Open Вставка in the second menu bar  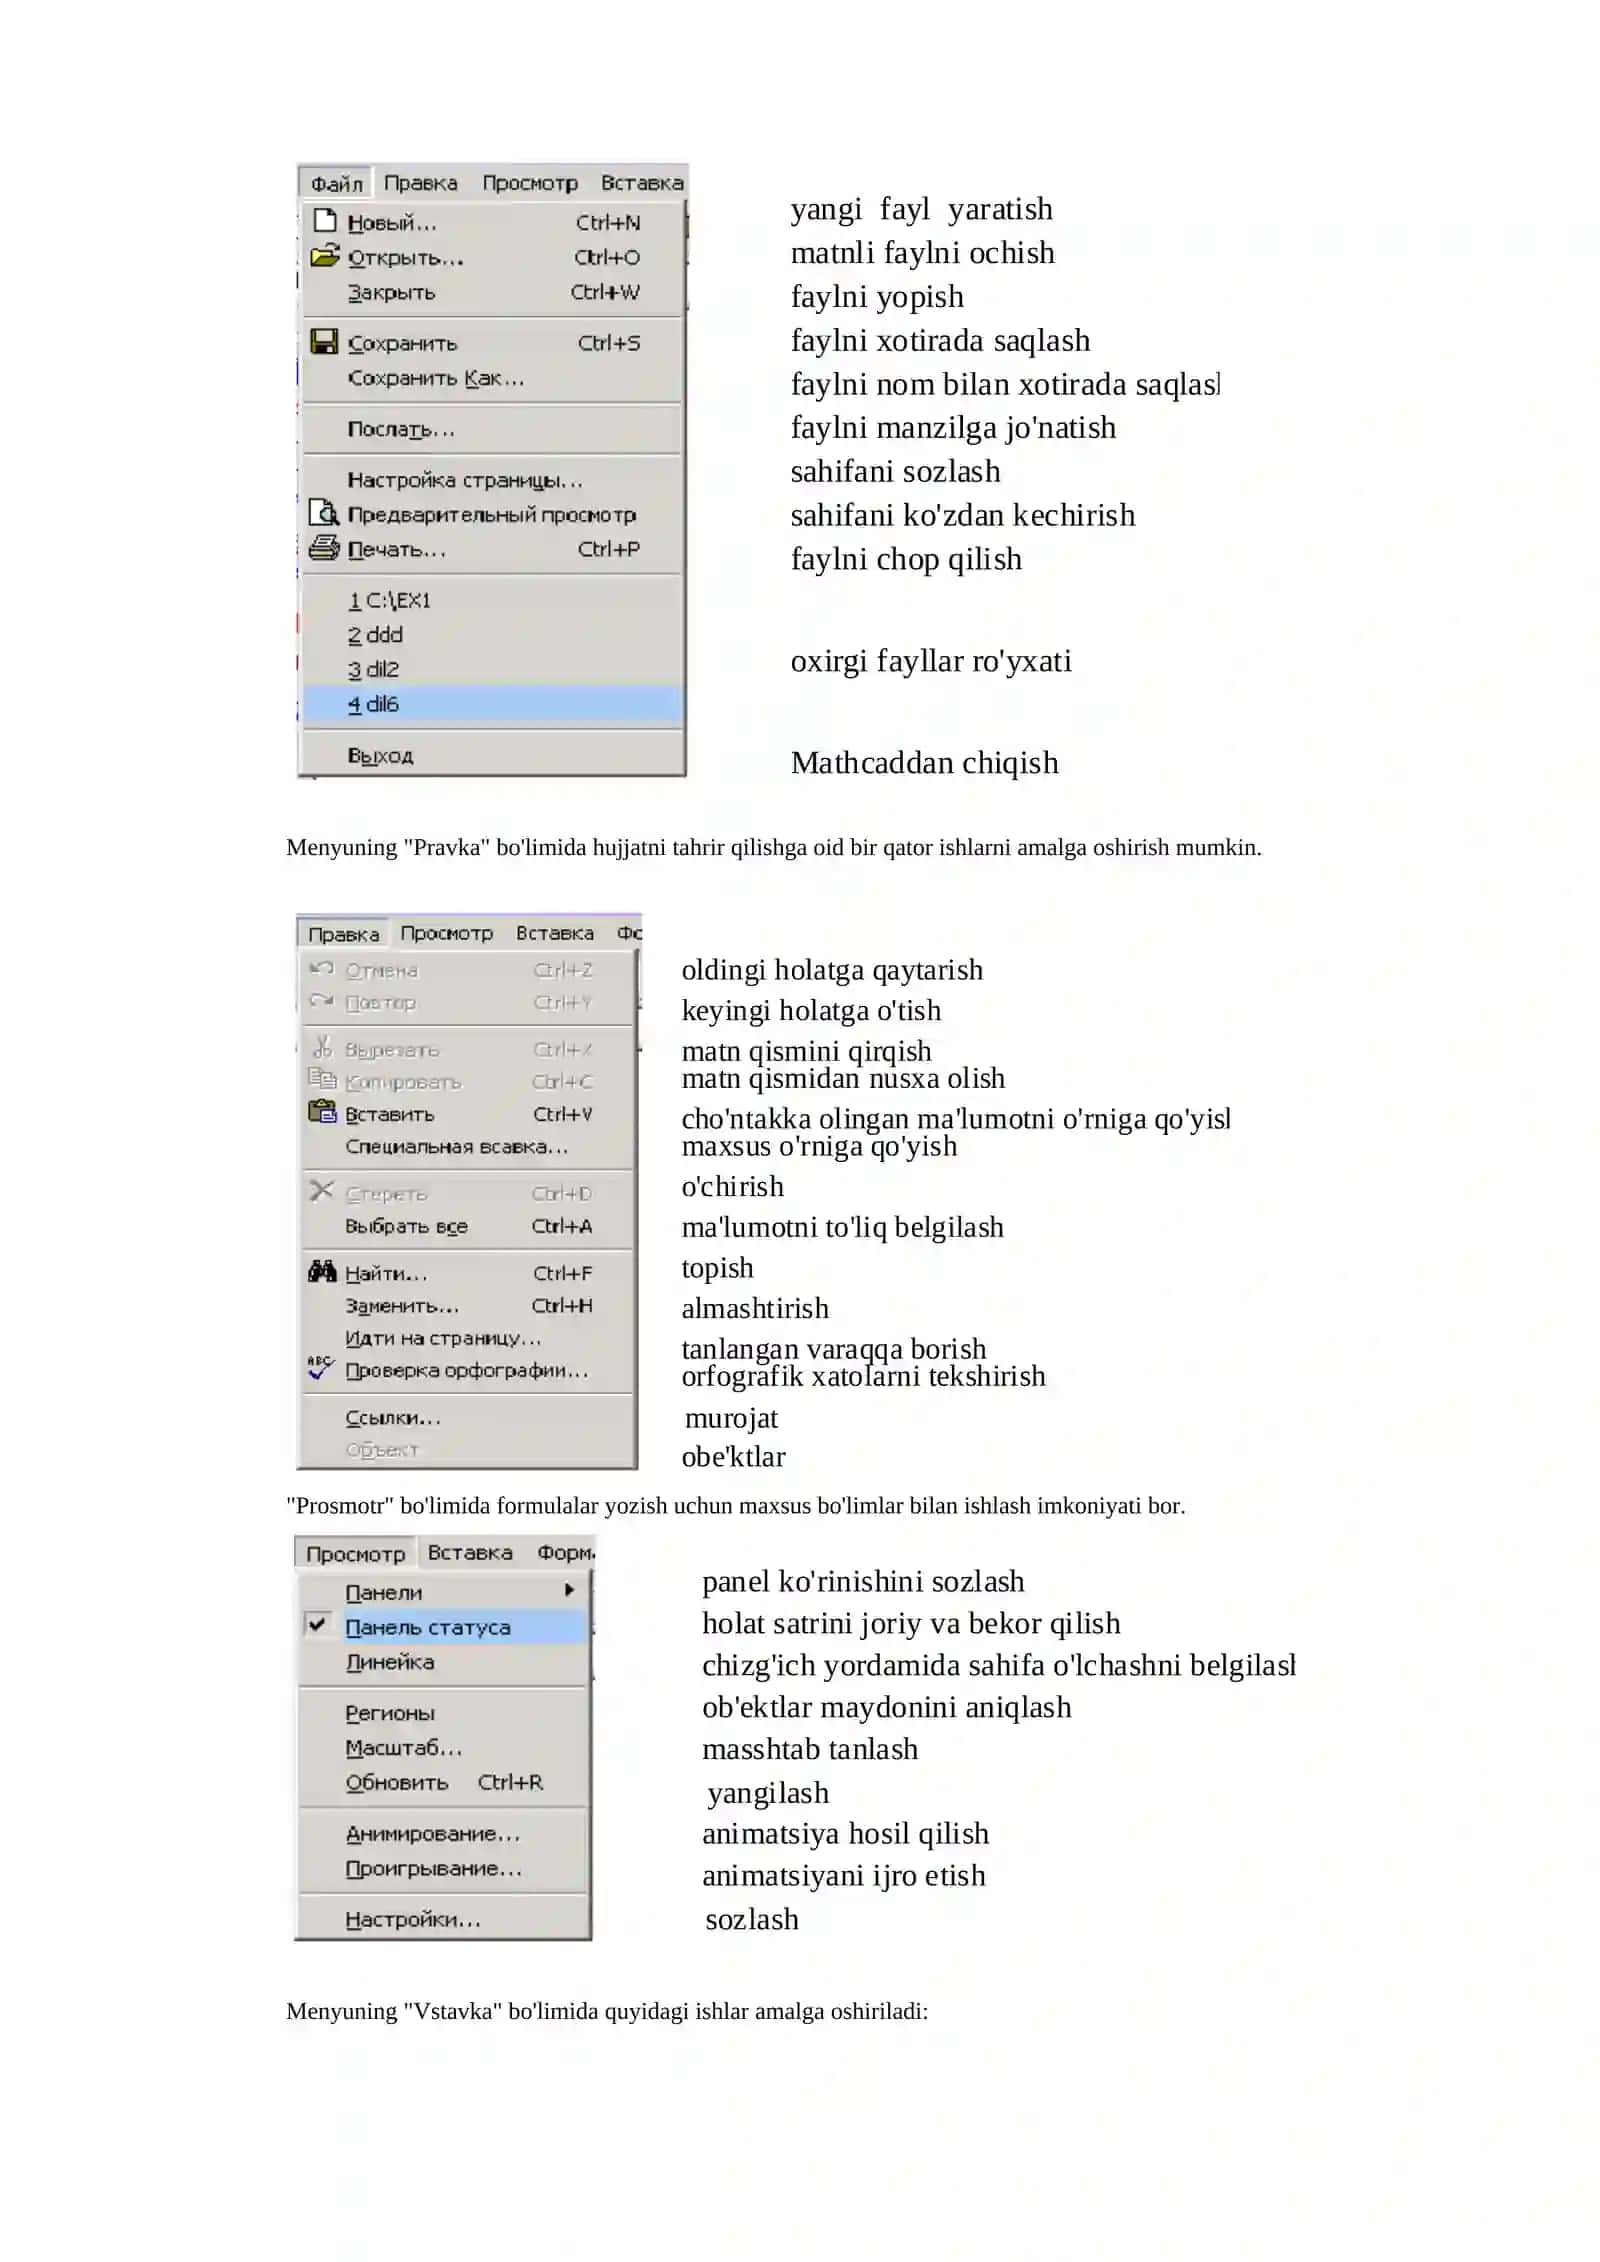pos(555,933)
